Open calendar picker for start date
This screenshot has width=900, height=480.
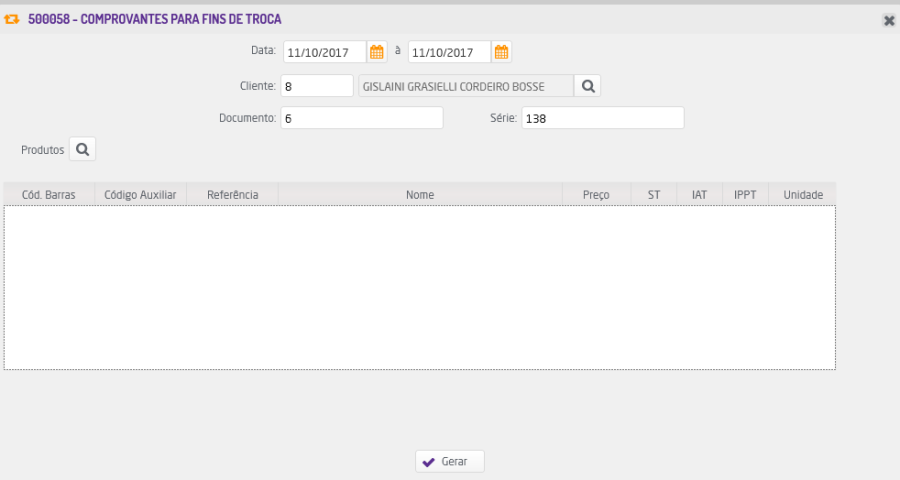(377, 52)
